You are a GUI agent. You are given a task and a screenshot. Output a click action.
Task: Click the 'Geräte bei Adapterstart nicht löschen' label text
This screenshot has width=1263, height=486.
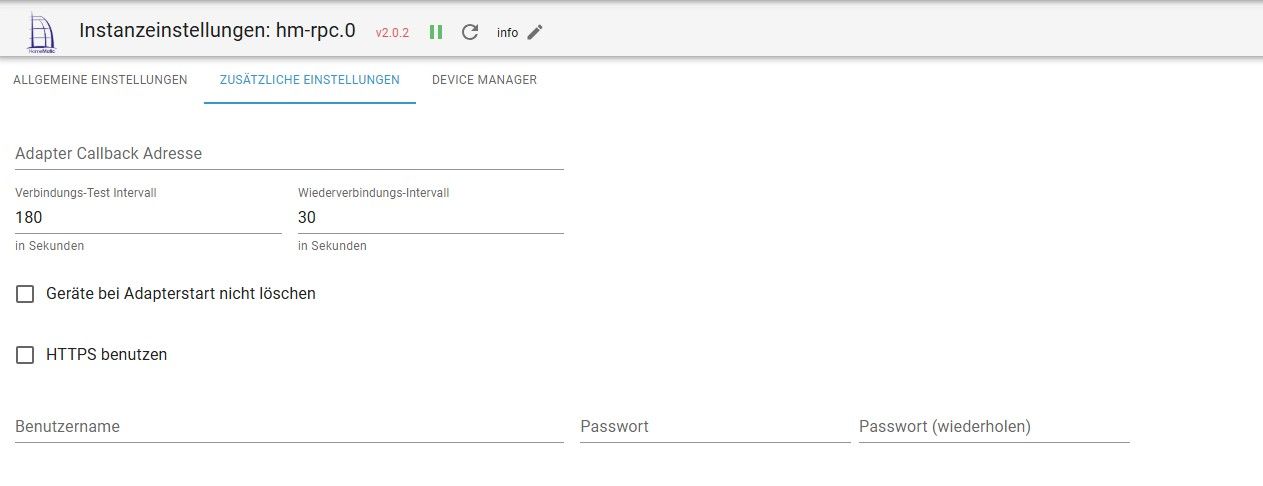(x=181, y=294)
